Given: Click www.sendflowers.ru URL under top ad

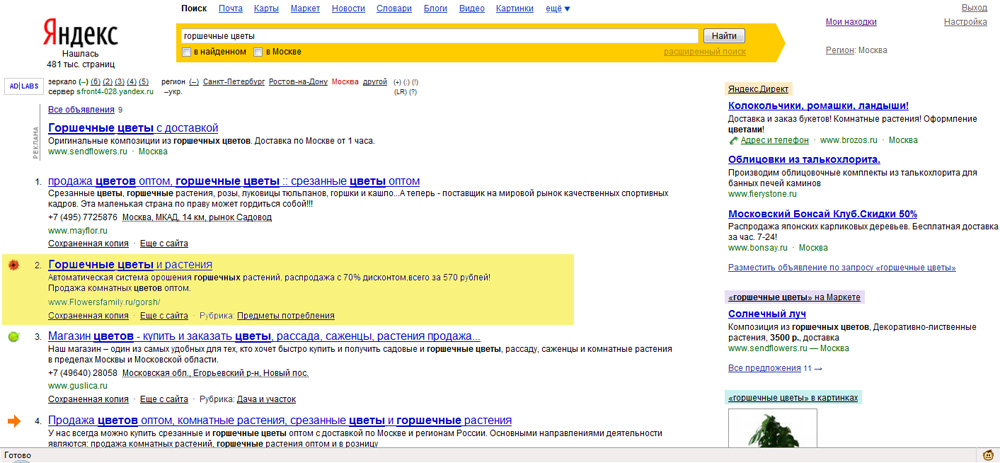Looking at the screenshot, I should pyautogui.click(x=87, y=152).
